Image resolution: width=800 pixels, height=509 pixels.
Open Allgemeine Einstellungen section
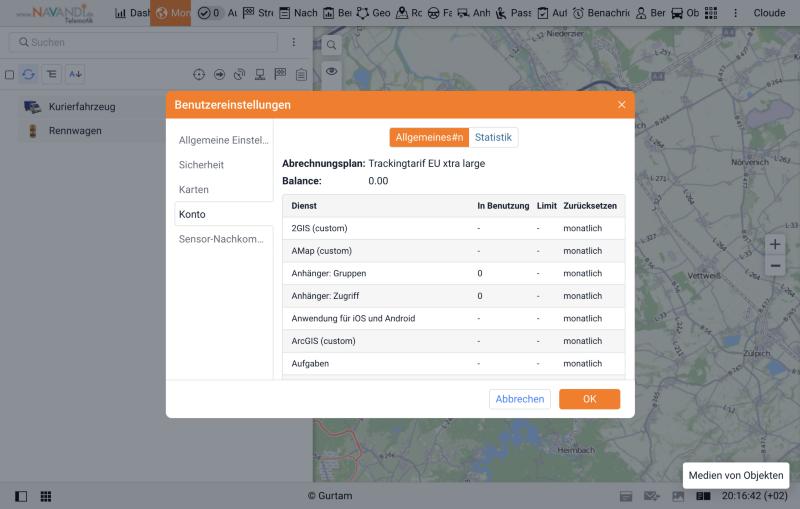pos(223,140)
